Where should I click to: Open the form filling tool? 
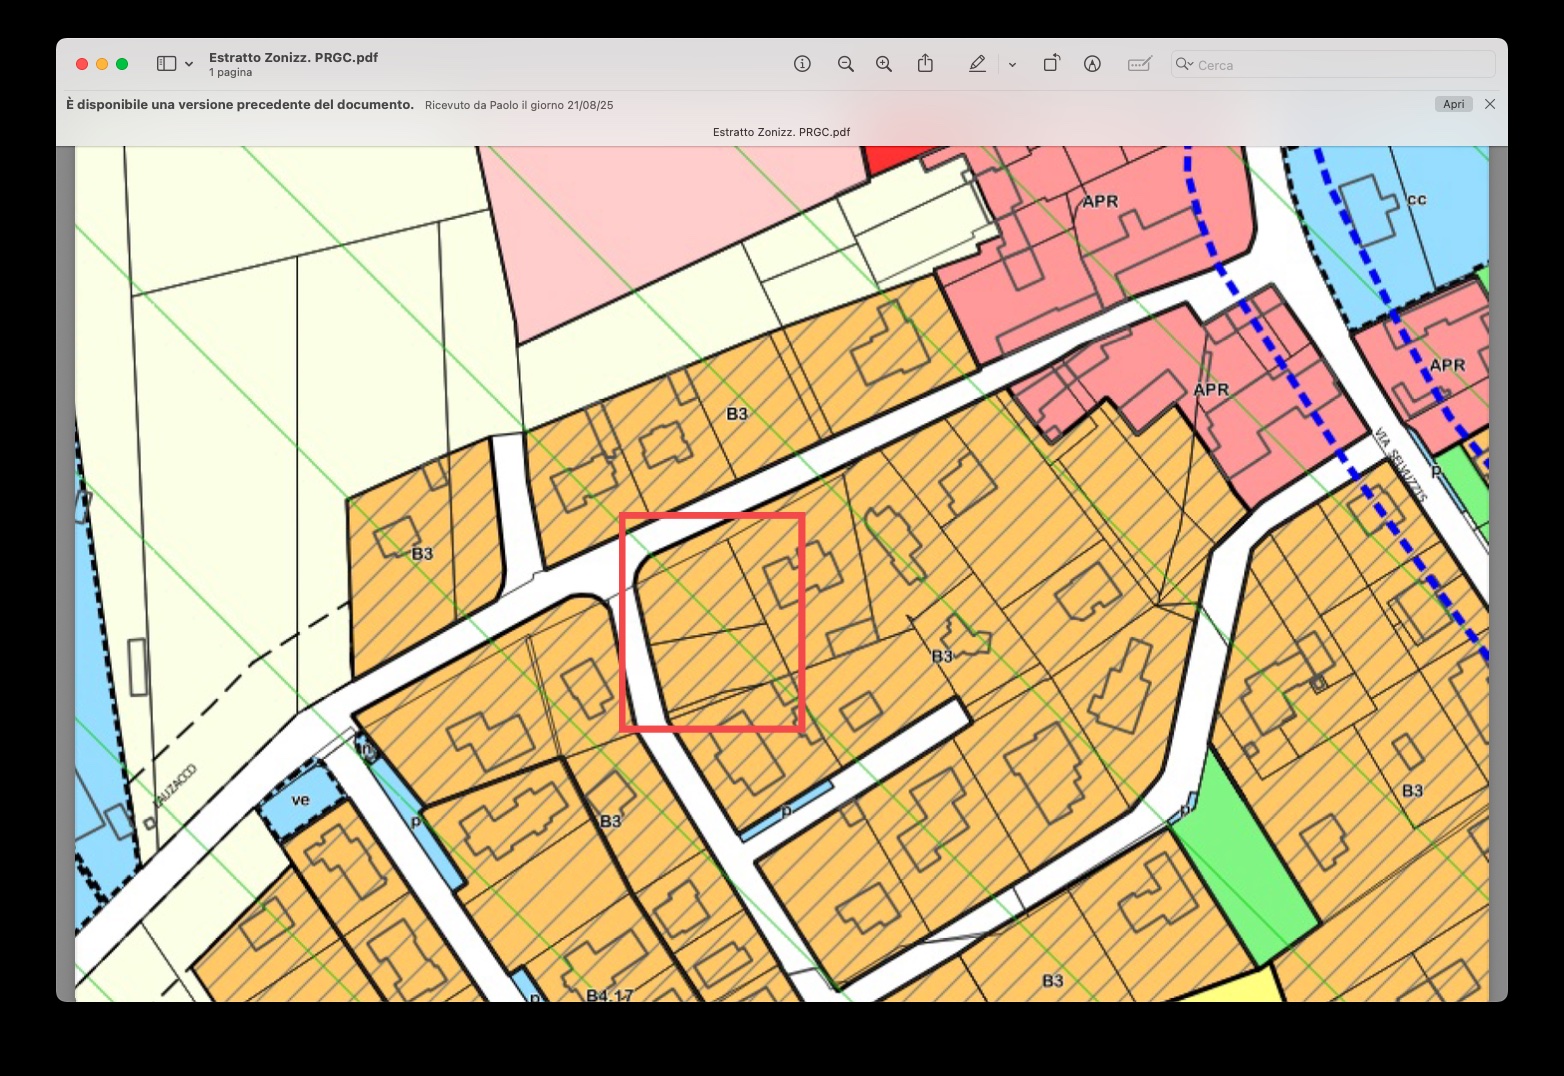point(1139,64)
